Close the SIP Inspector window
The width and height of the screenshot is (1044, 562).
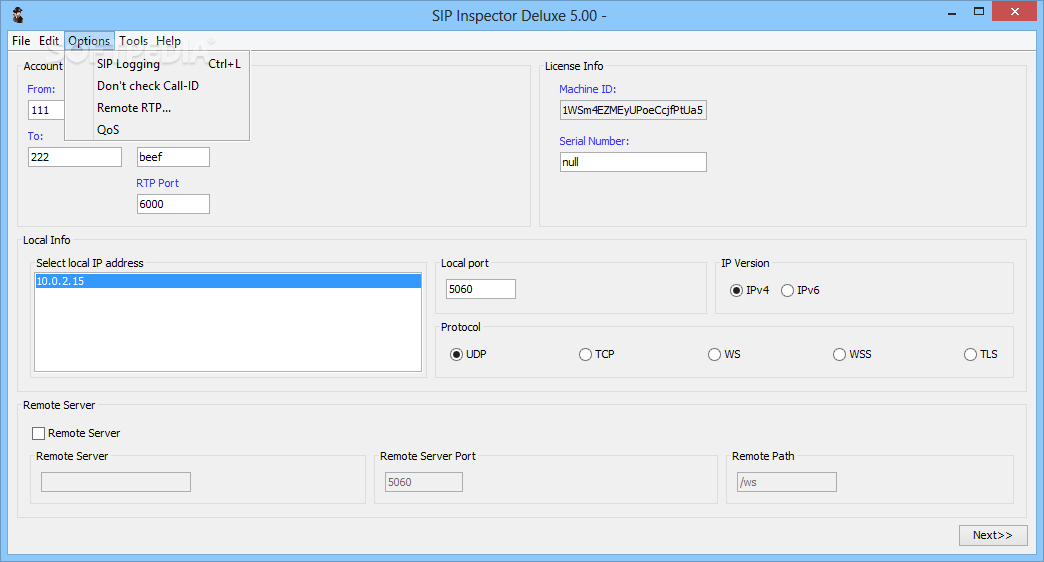1015,11
